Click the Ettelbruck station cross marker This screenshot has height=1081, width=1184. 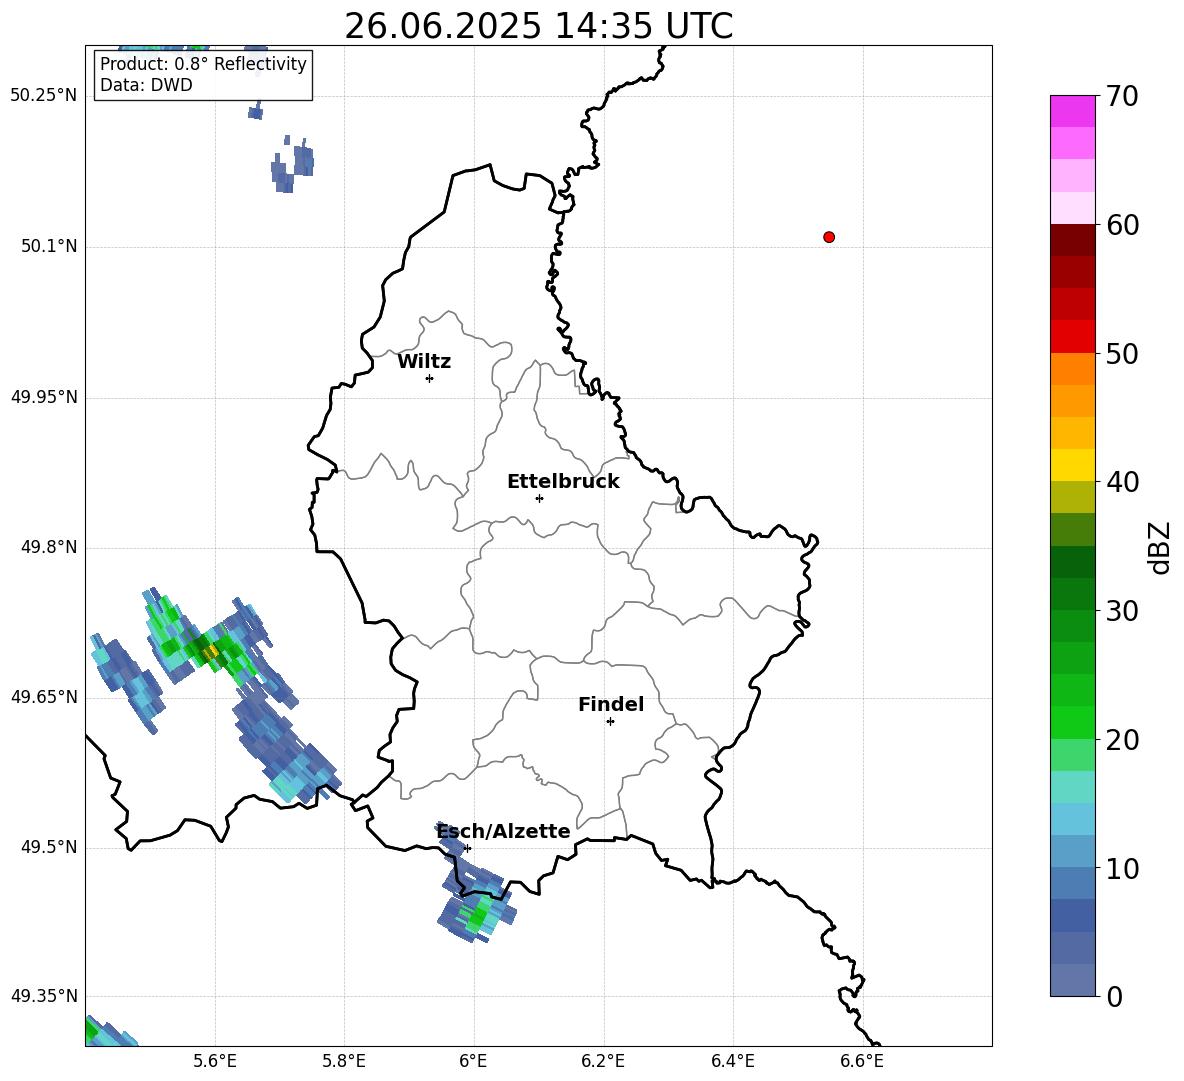click(x=539, y=498)
